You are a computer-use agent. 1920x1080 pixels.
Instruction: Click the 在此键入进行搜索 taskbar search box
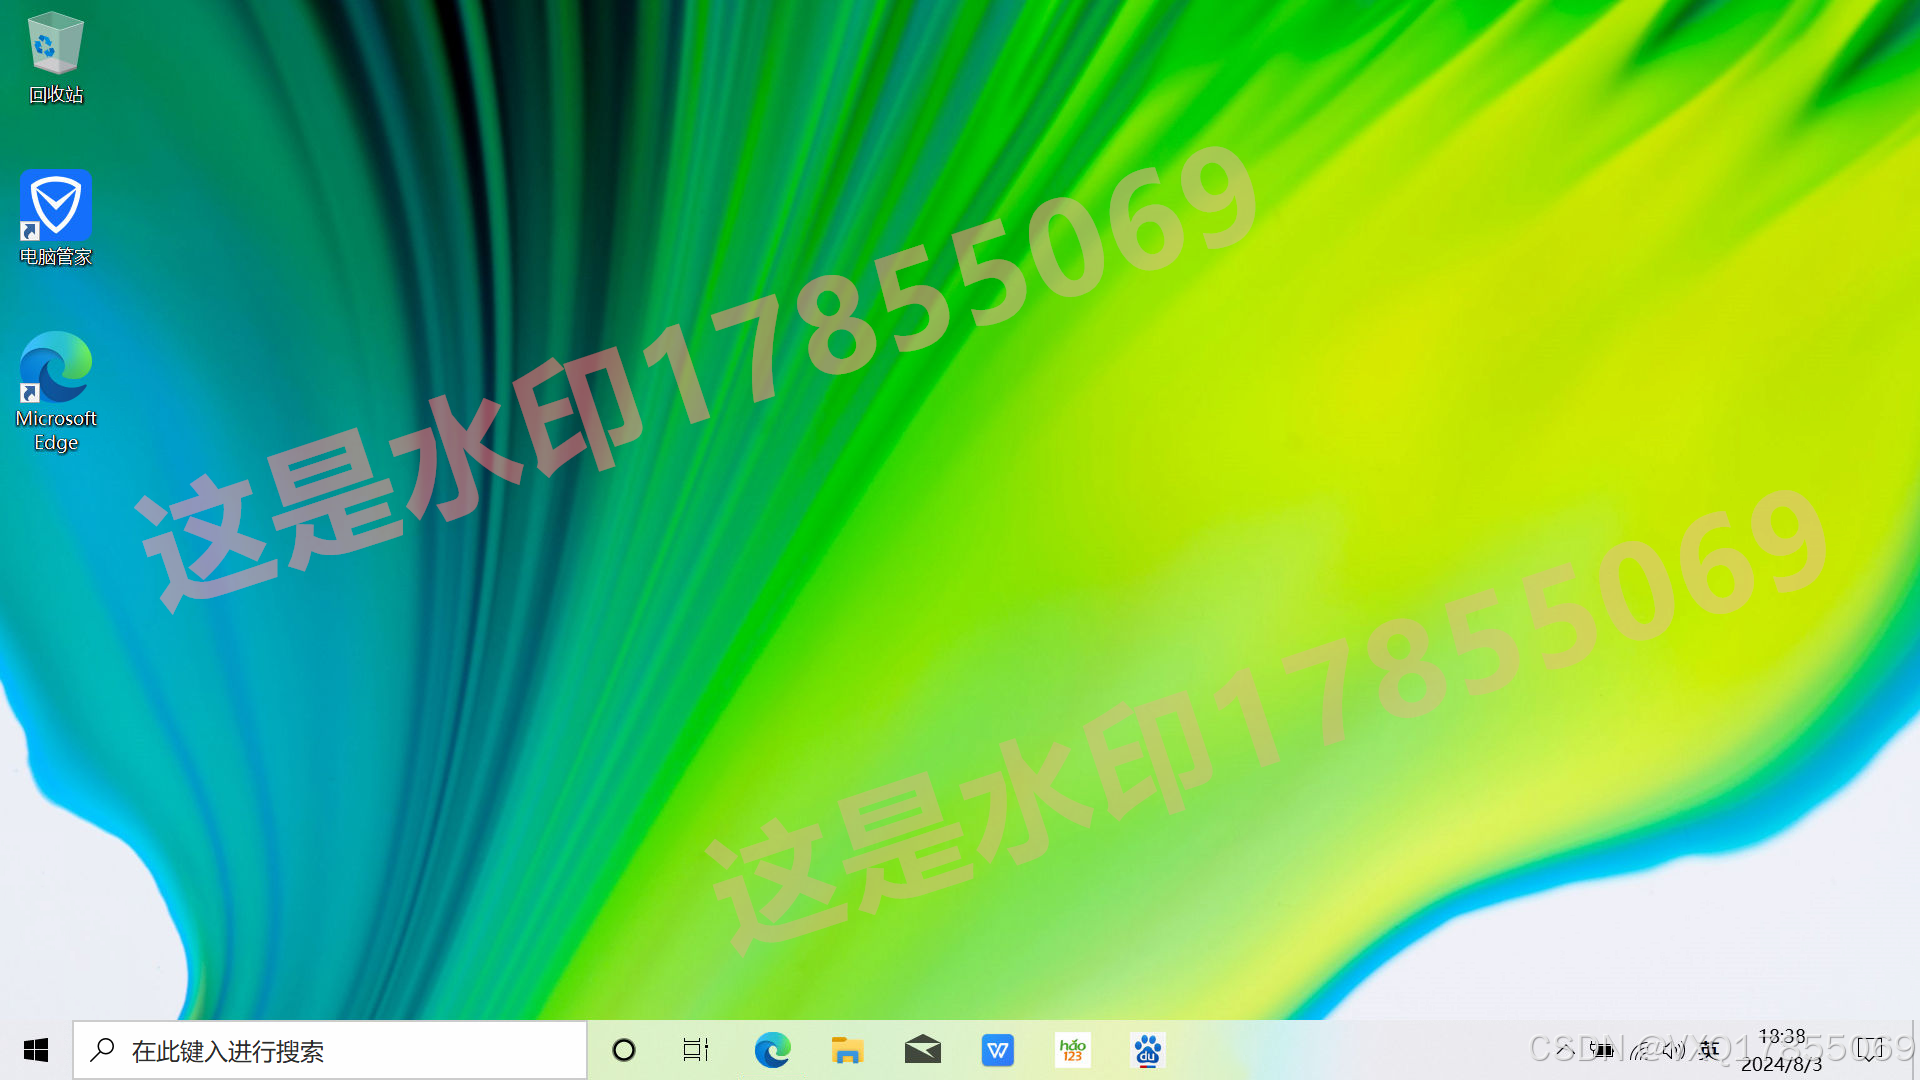[x=330, y=1050]
